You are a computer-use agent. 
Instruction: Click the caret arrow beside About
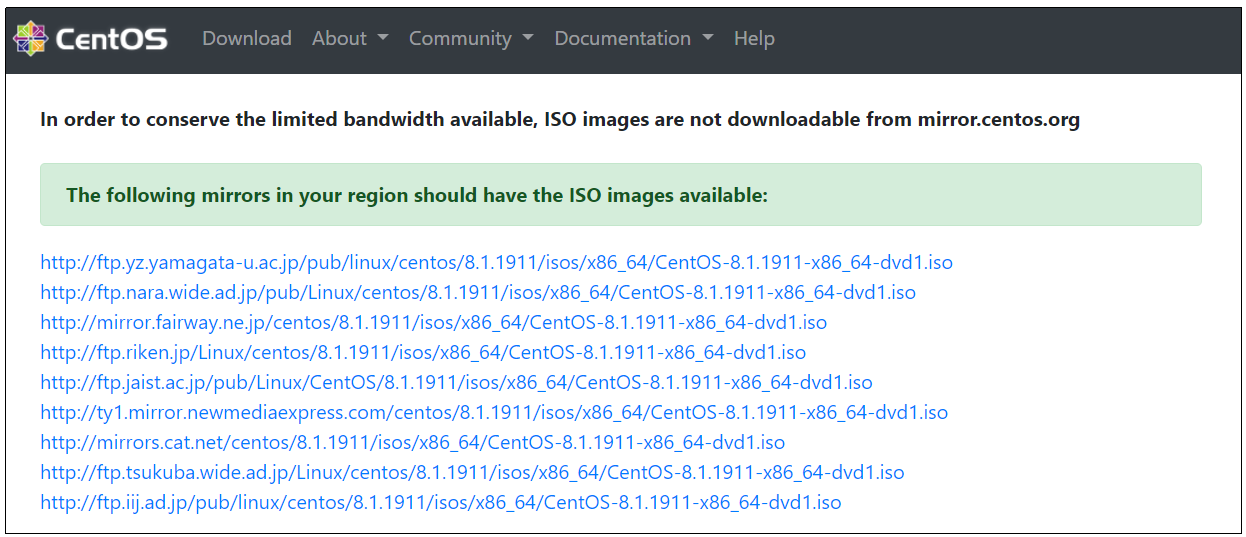coord(383,39)
